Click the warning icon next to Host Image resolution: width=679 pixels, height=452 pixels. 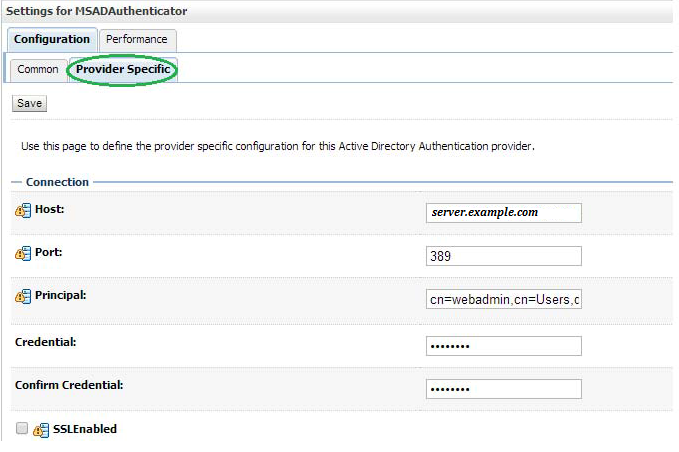tap(23, 210)
